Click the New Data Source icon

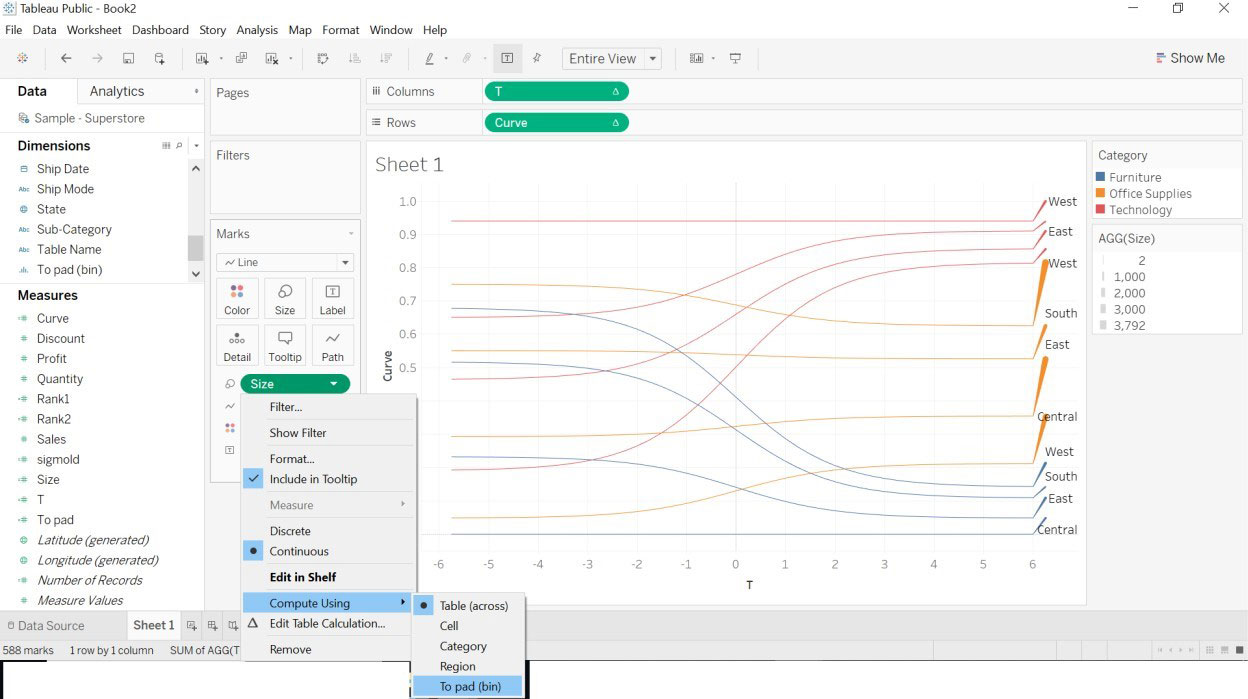tap(160, 58)
